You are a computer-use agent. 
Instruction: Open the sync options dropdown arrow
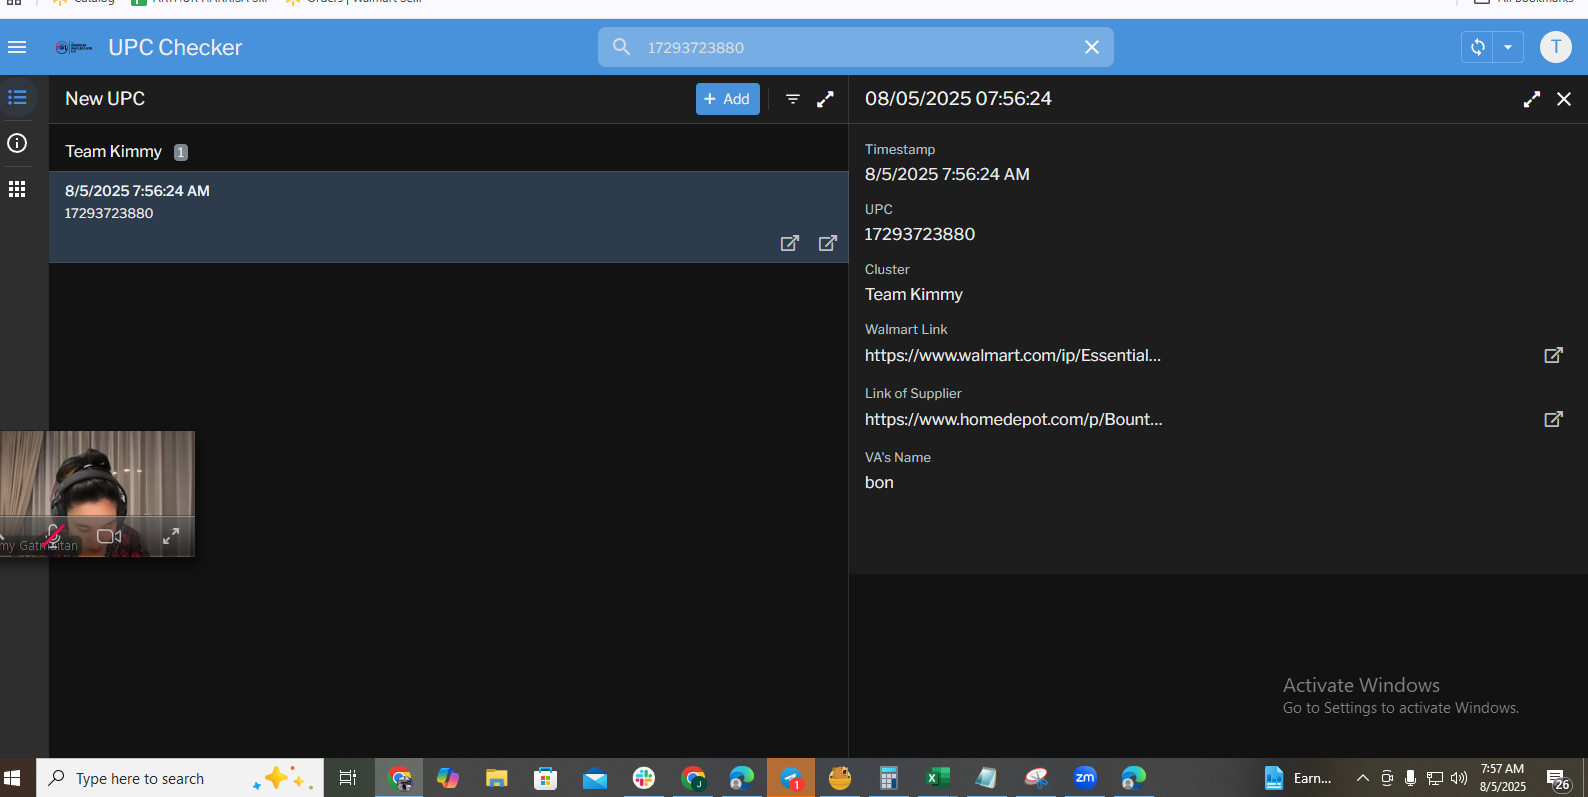(x=1508, y=47)
